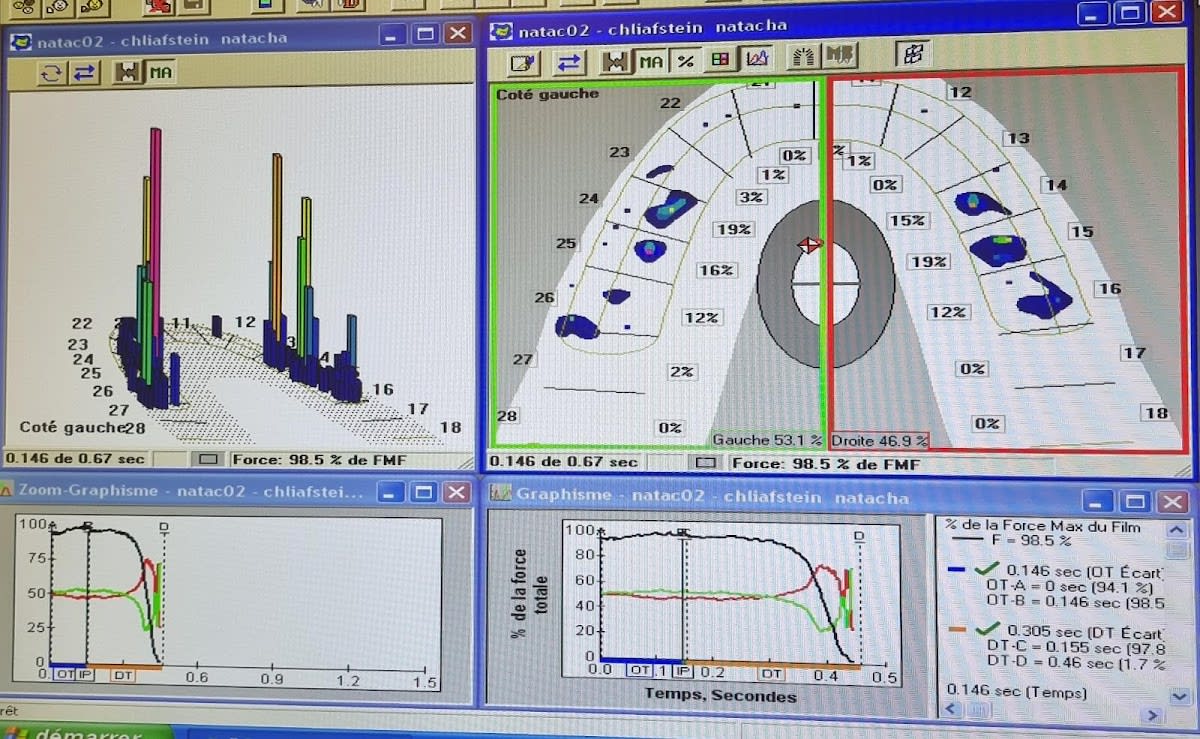Click the legend horizontal scrollbar thumb
The height and width of the screenshot is (739, 1200).
(978, 710)
